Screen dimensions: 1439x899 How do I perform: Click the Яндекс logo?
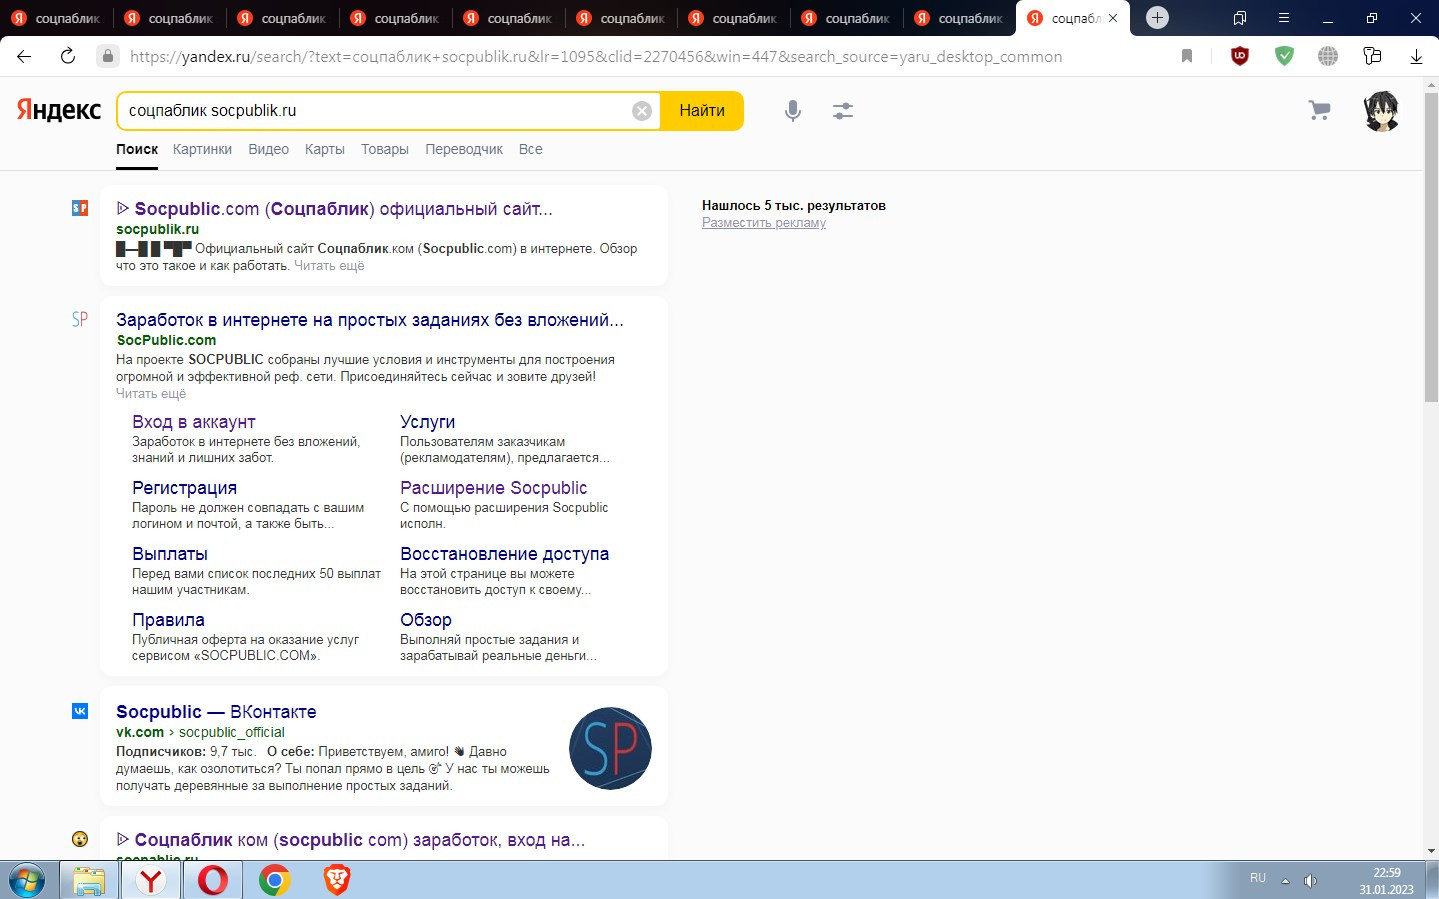pyautogui.click(x=58, y=110)
